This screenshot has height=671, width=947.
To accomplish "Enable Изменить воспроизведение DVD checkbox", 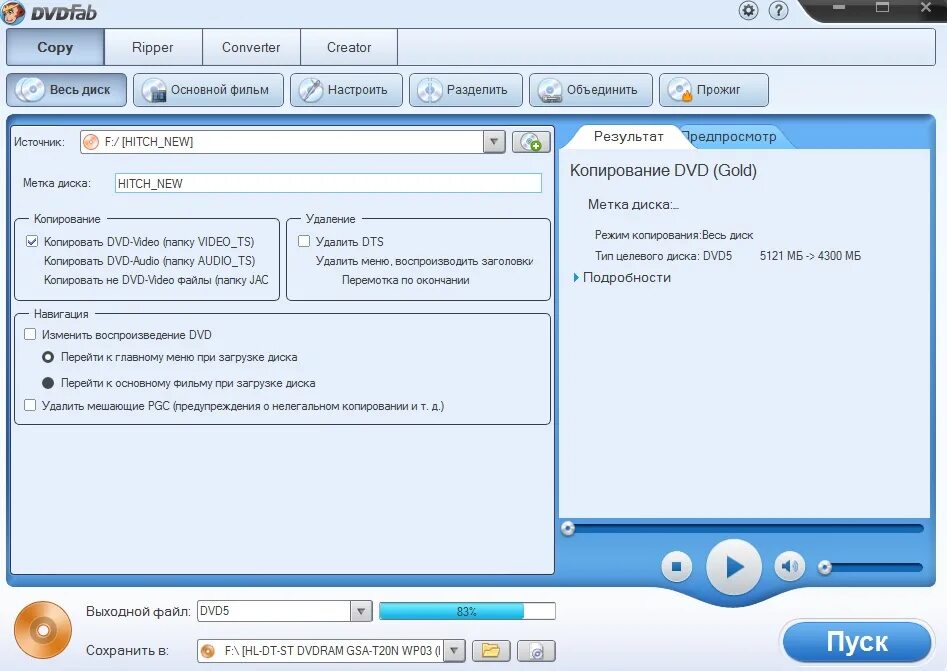I will pos(30,334).
